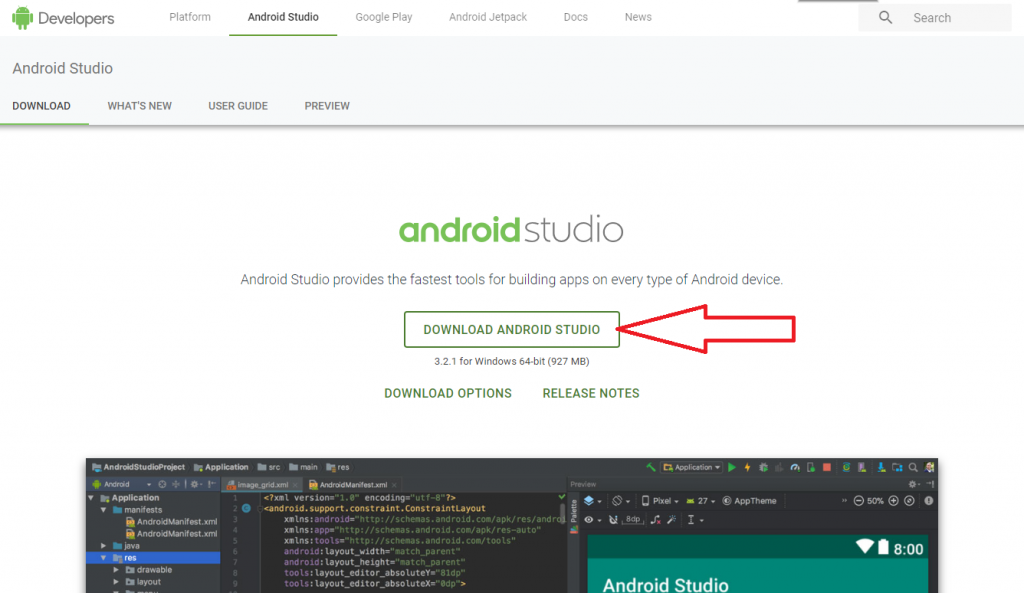Open the orientation rotate dropdown
The width and height of the screenshot is (1024, 593).
[x=620, y=501]
